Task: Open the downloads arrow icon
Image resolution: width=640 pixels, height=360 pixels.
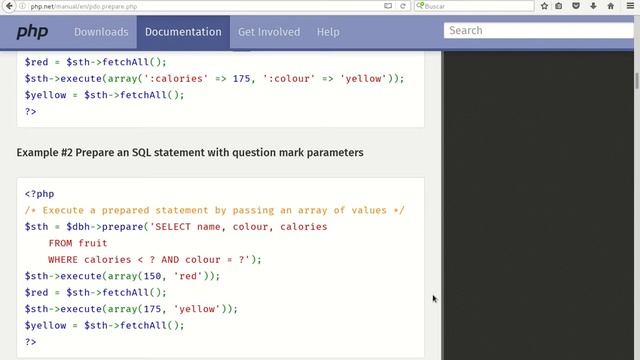Action: 593,6
